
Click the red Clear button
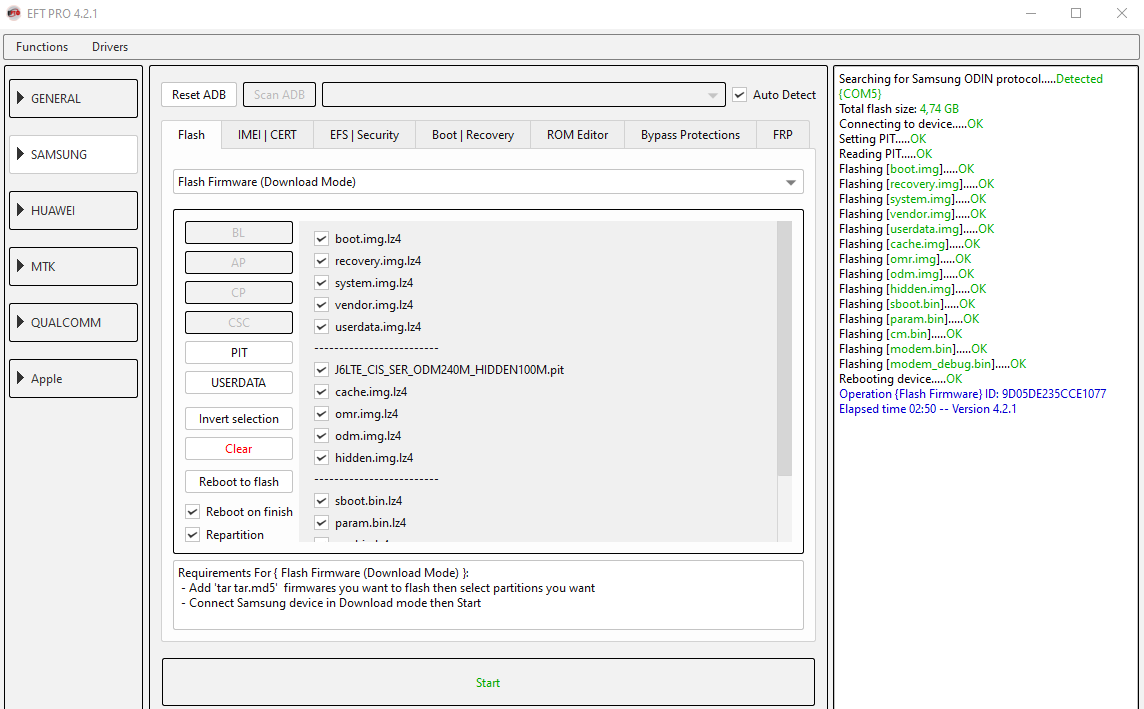tap(239, 449)
